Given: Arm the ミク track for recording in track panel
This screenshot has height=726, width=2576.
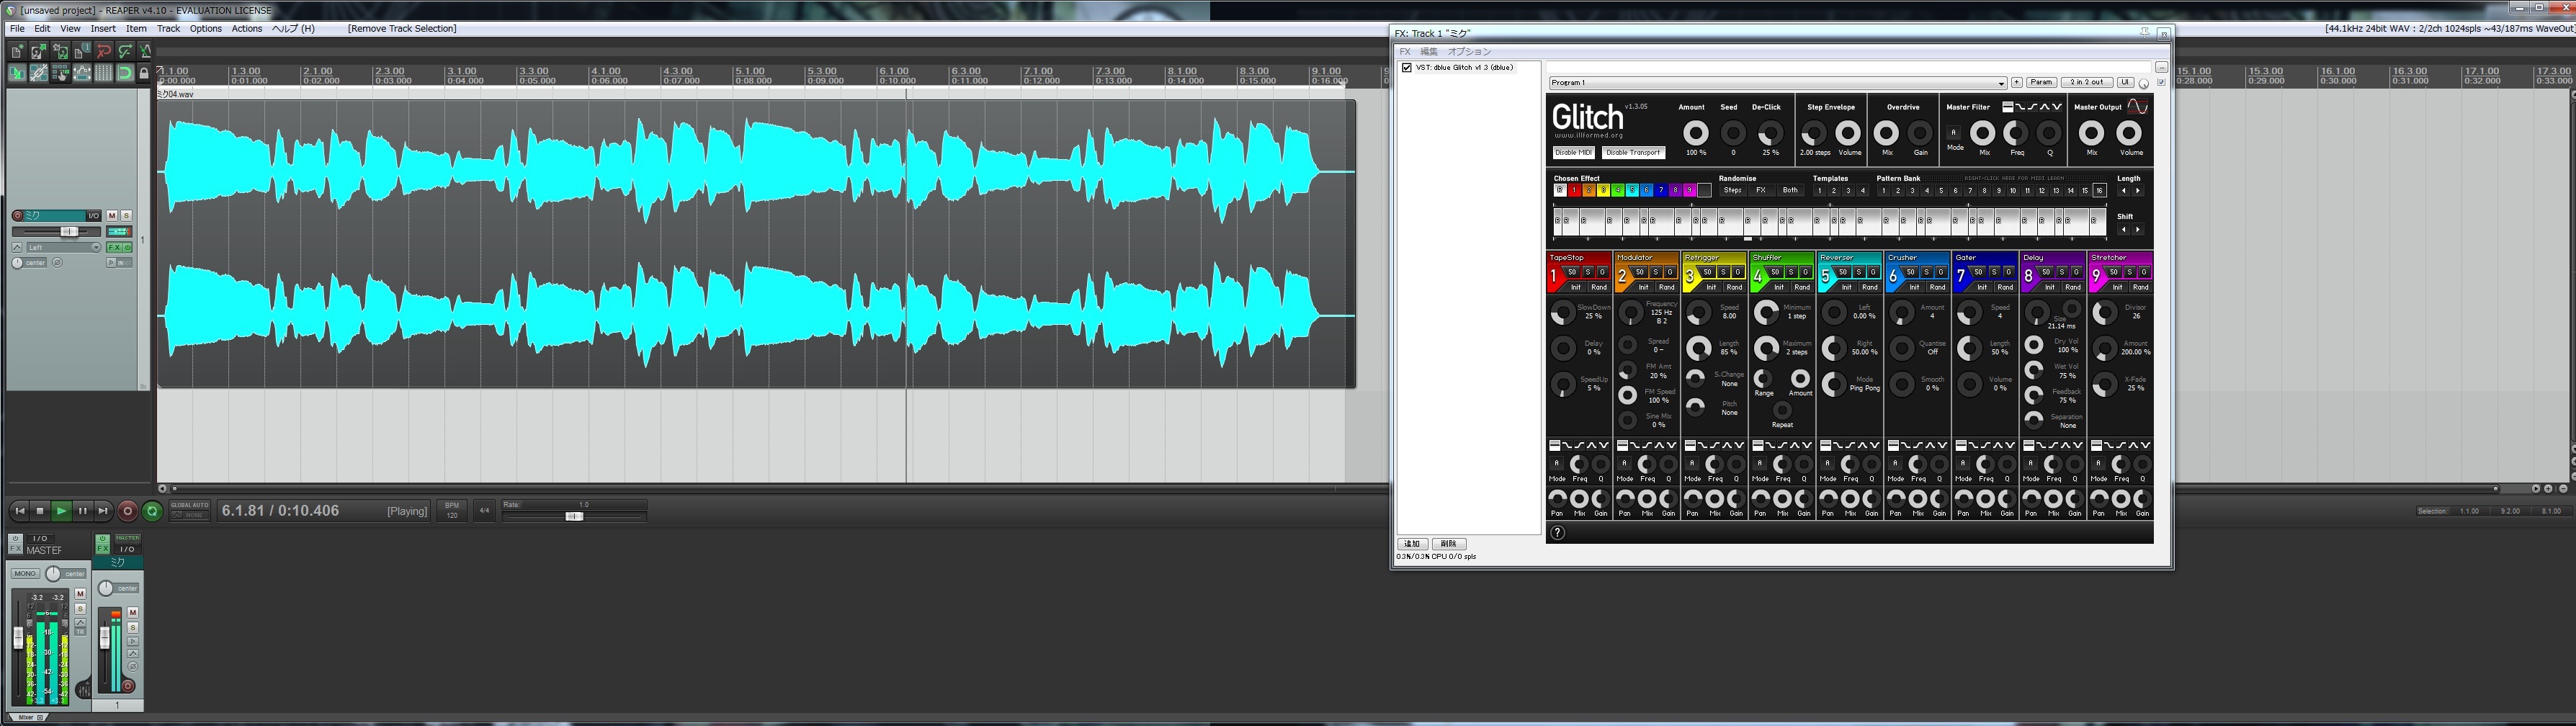Looking at the screenshot, I should coord(17,216).
